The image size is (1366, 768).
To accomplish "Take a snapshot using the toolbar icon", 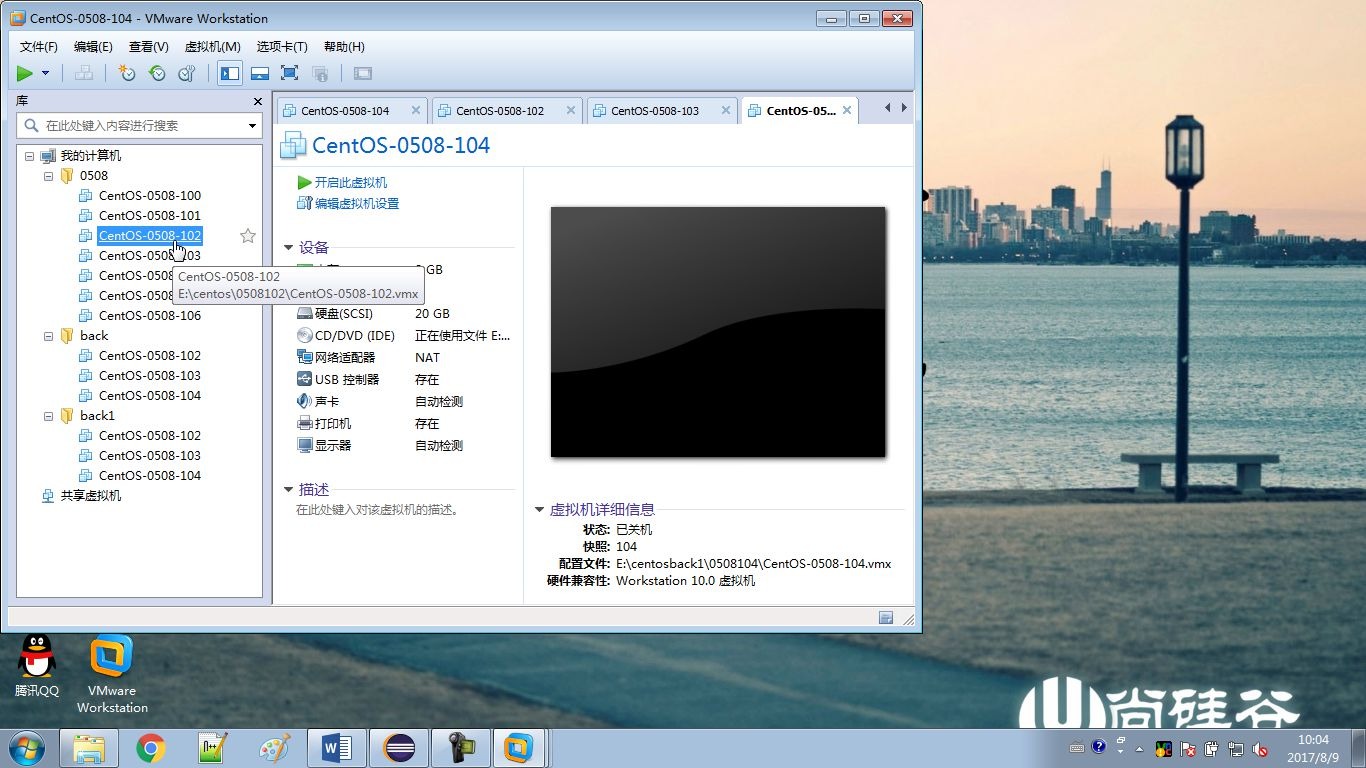I will [127, 73].
